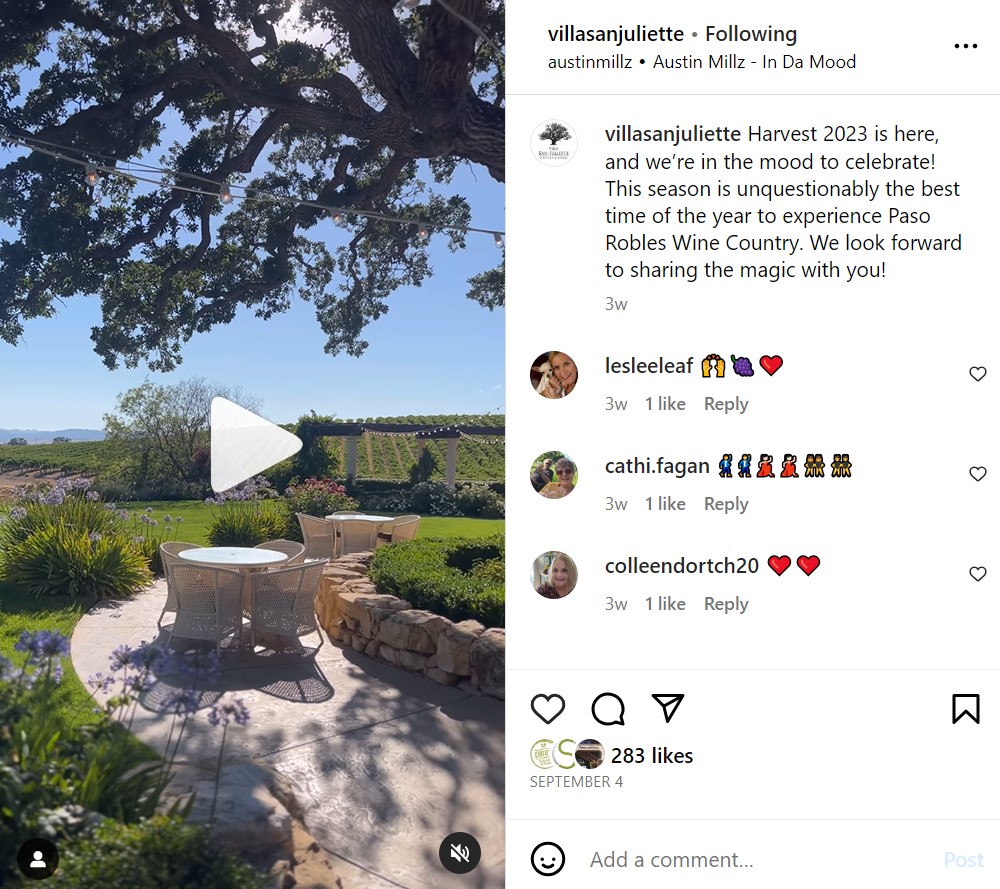Image resolution: width=1000 pixels, height=889 pixels.
Task: Like lesleeleaf's comment
Action: coord(977,374)
